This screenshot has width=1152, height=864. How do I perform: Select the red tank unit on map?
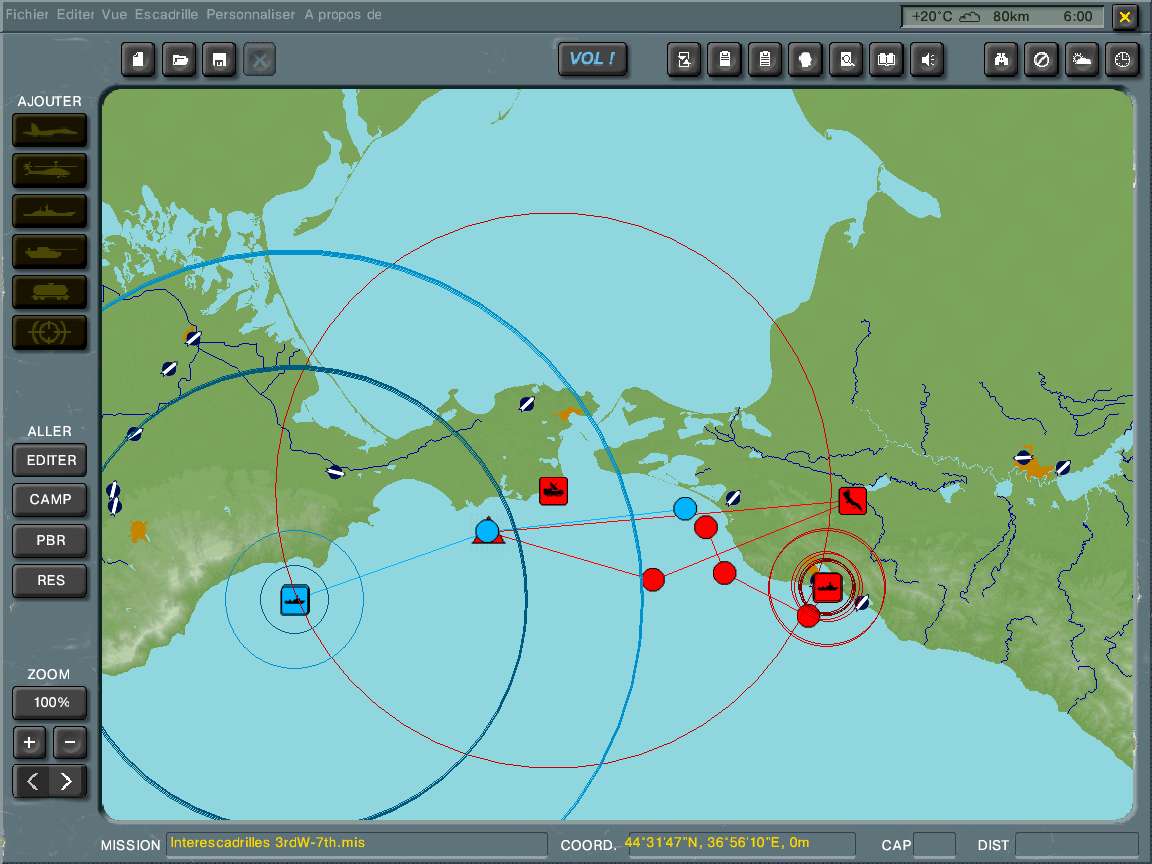click(553, 491)
